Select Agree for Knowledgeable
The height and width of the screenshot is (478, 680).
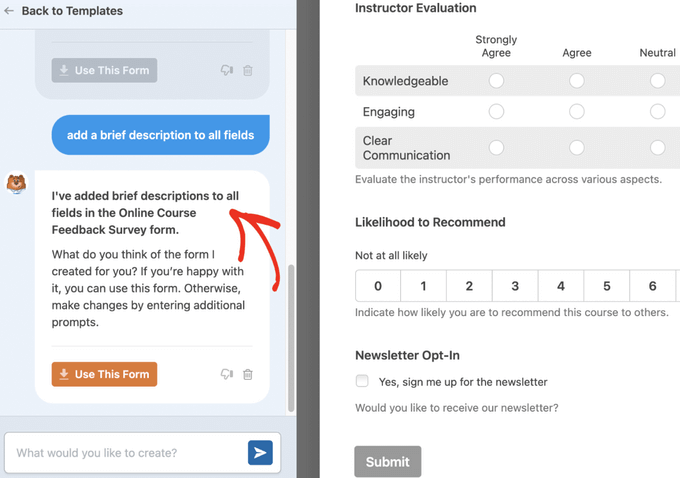click(576, 81)
